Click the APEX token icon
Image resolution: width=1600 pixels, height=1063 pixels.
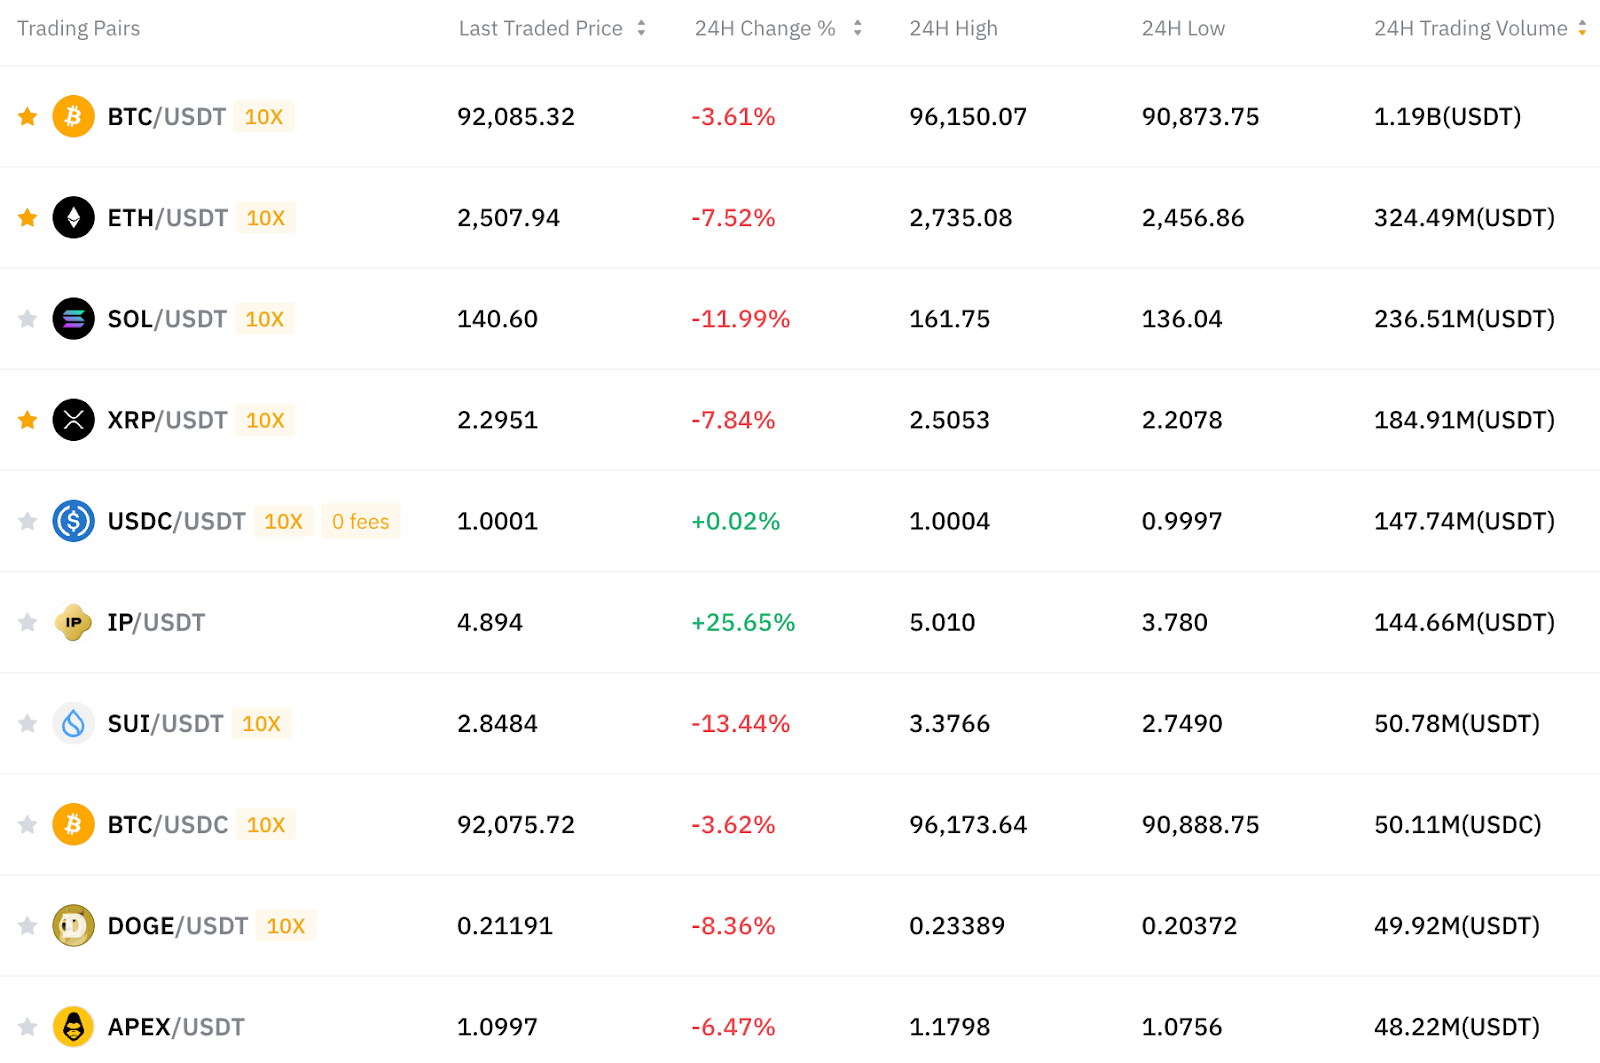(x=73, y=1027)
